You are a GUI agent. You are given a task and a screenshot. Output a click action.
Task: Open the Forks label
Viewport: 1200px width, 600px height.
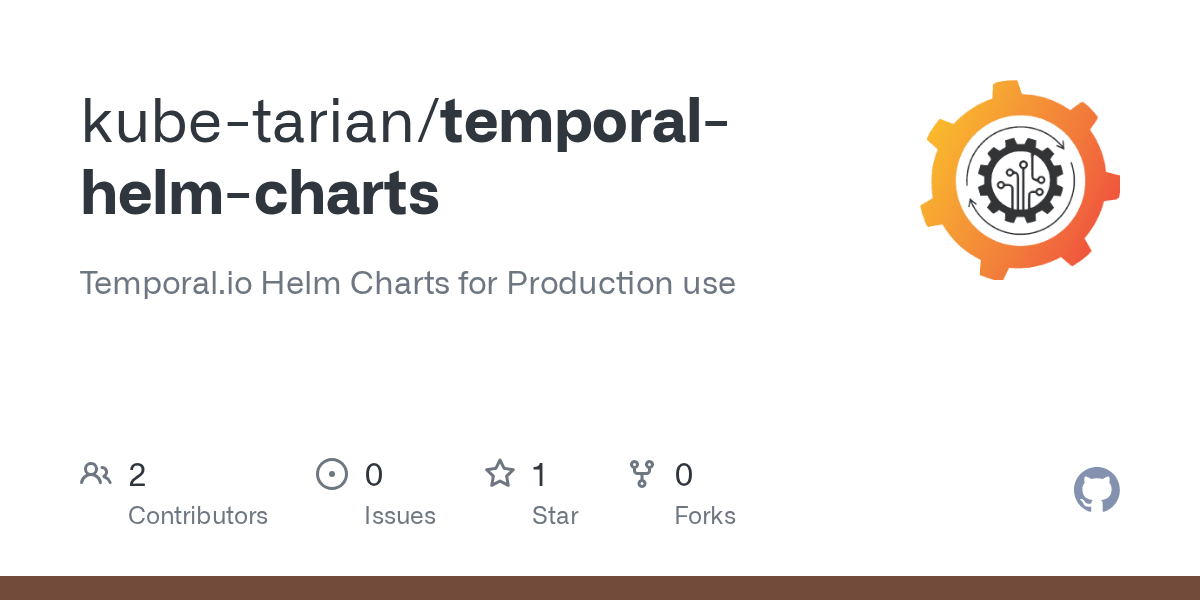pos(705,516)
